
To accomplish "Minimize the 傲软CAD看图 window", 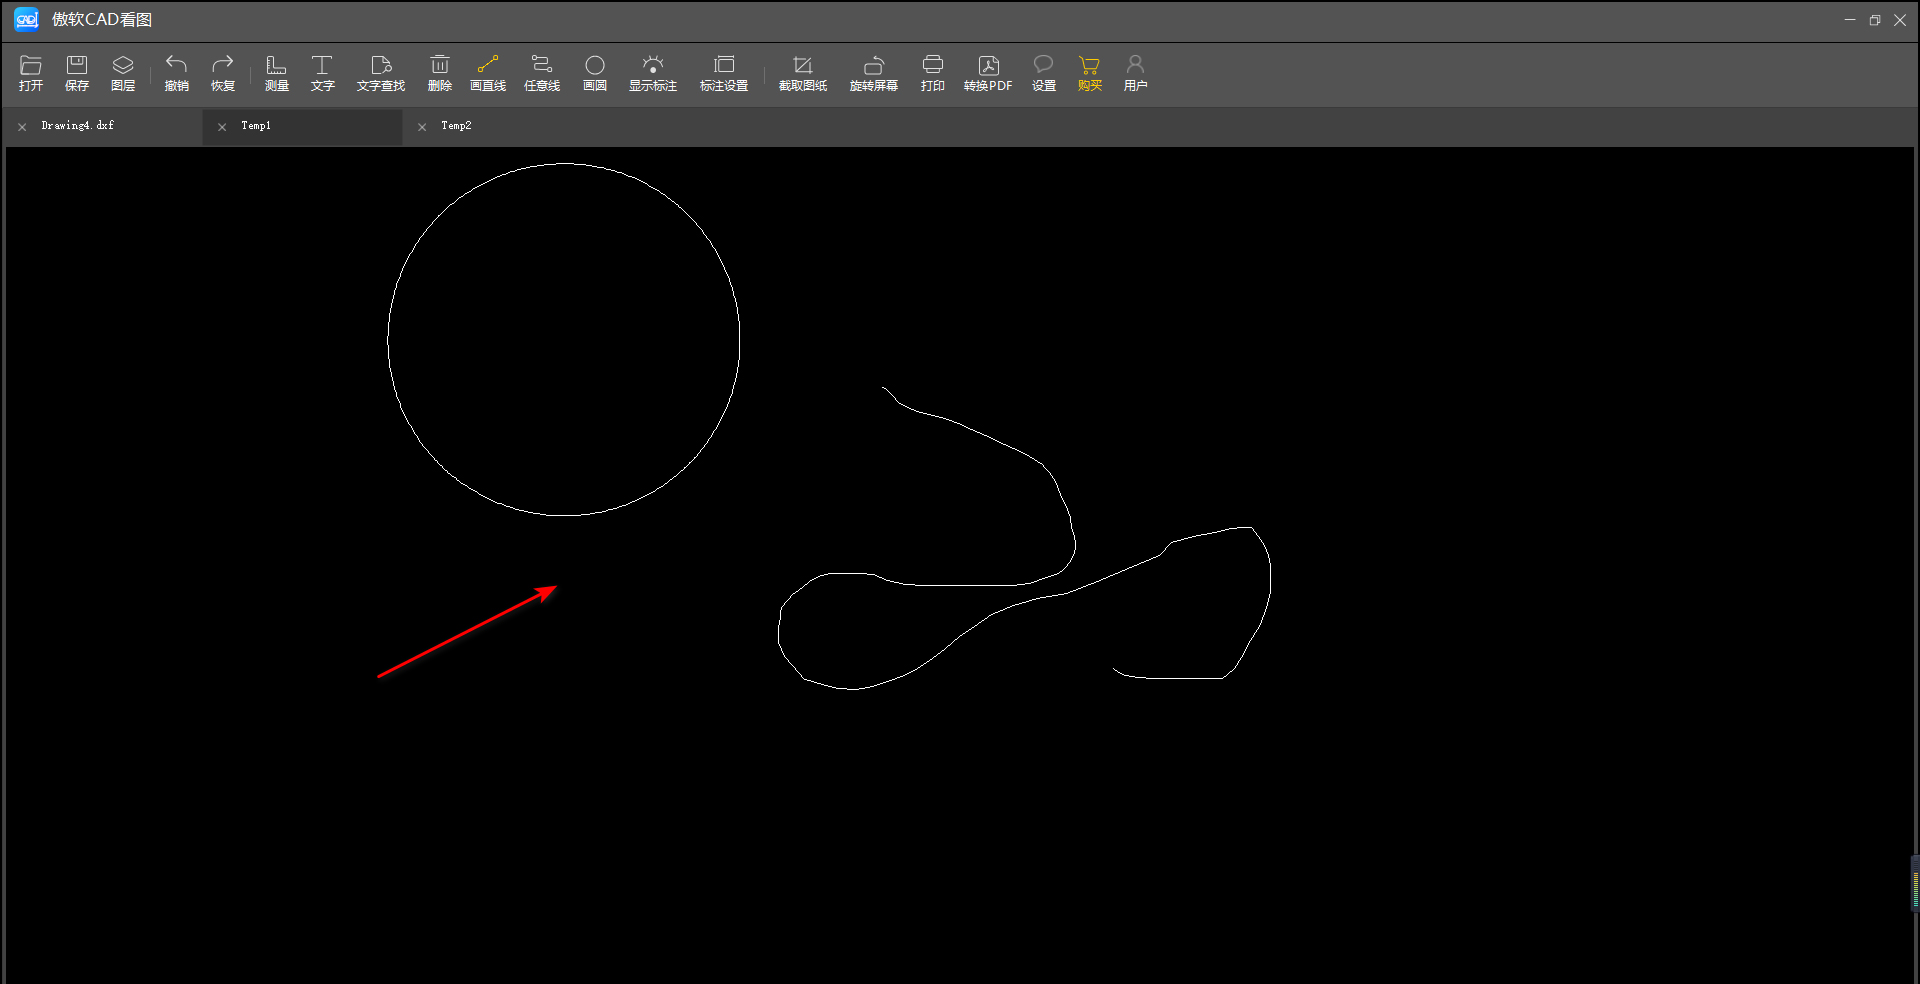I will coord(1850,20).
